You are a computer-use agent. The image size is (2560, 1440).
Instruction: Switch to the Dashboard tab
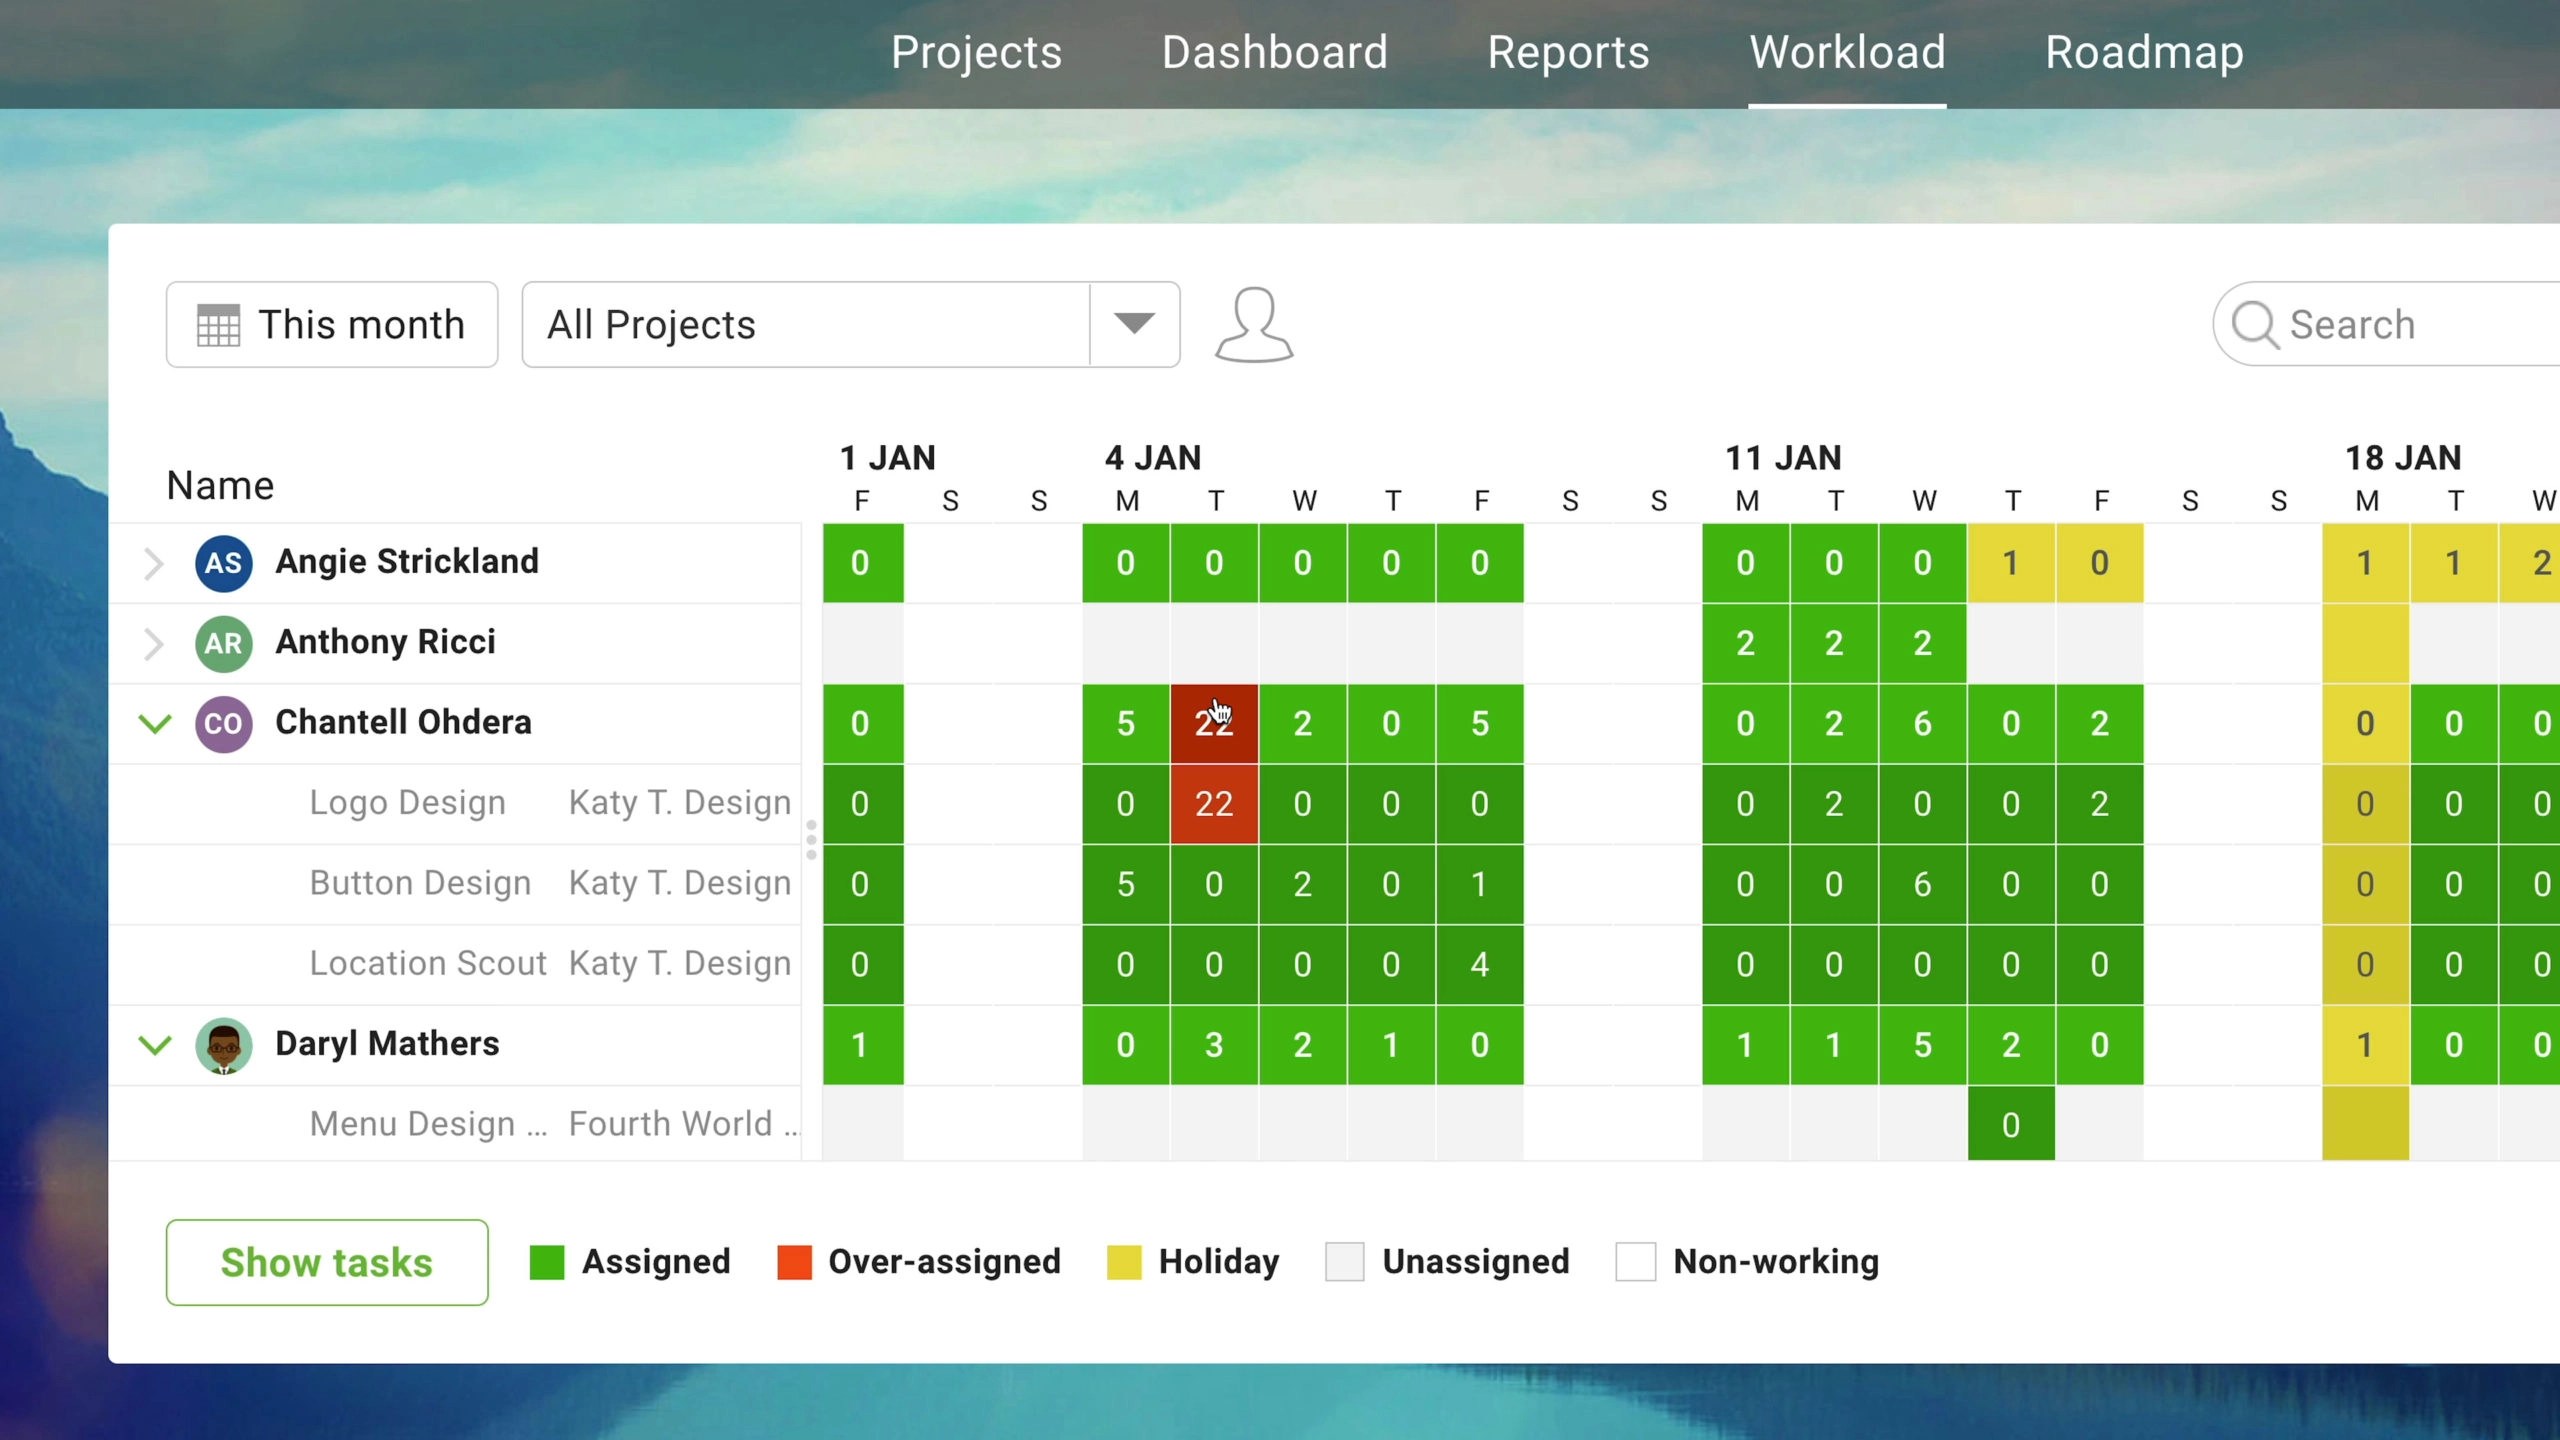(x=1274, y=52)
